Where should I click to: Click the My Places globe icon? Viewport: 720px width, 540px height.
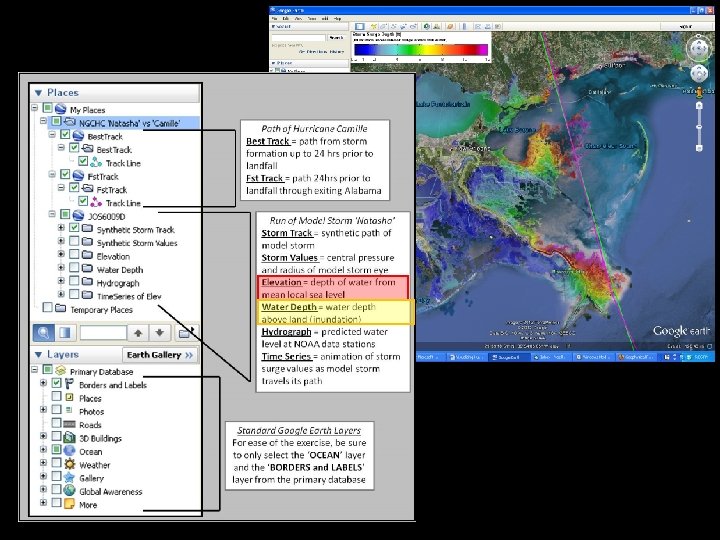60,109
